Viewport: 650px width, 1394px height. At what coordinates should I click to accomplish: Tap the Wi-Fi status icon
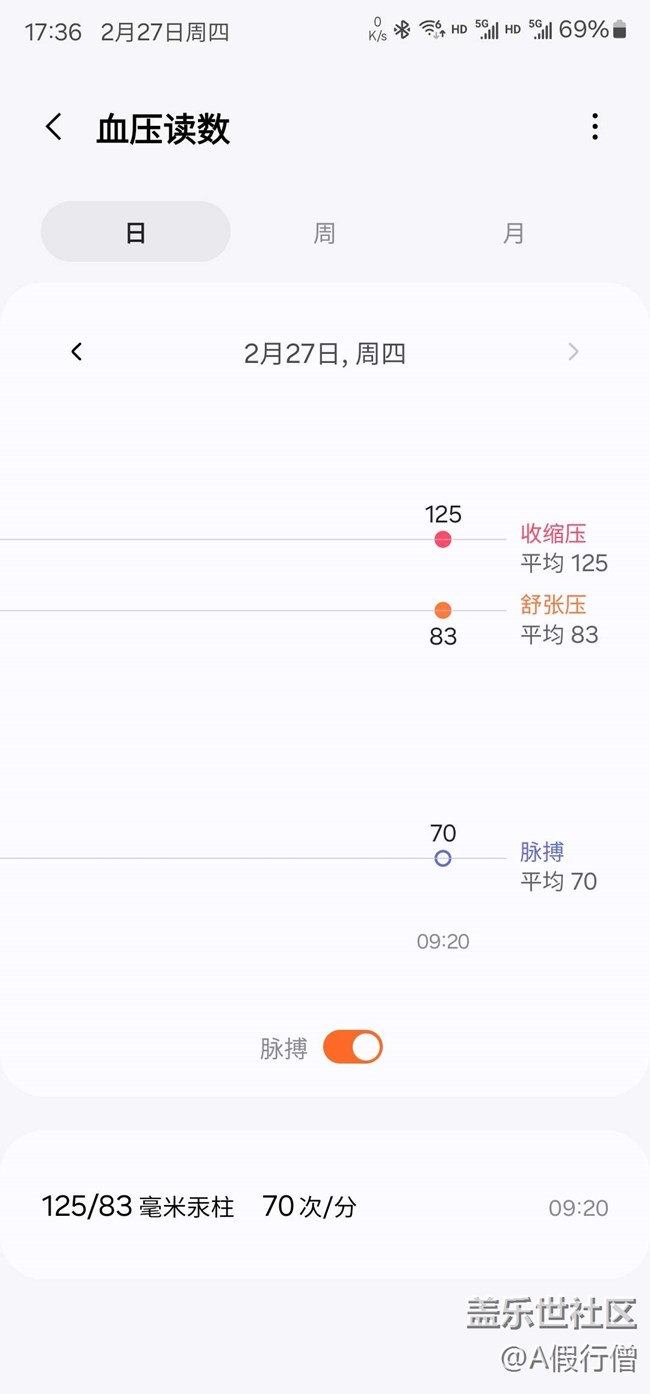pos(432,30)
